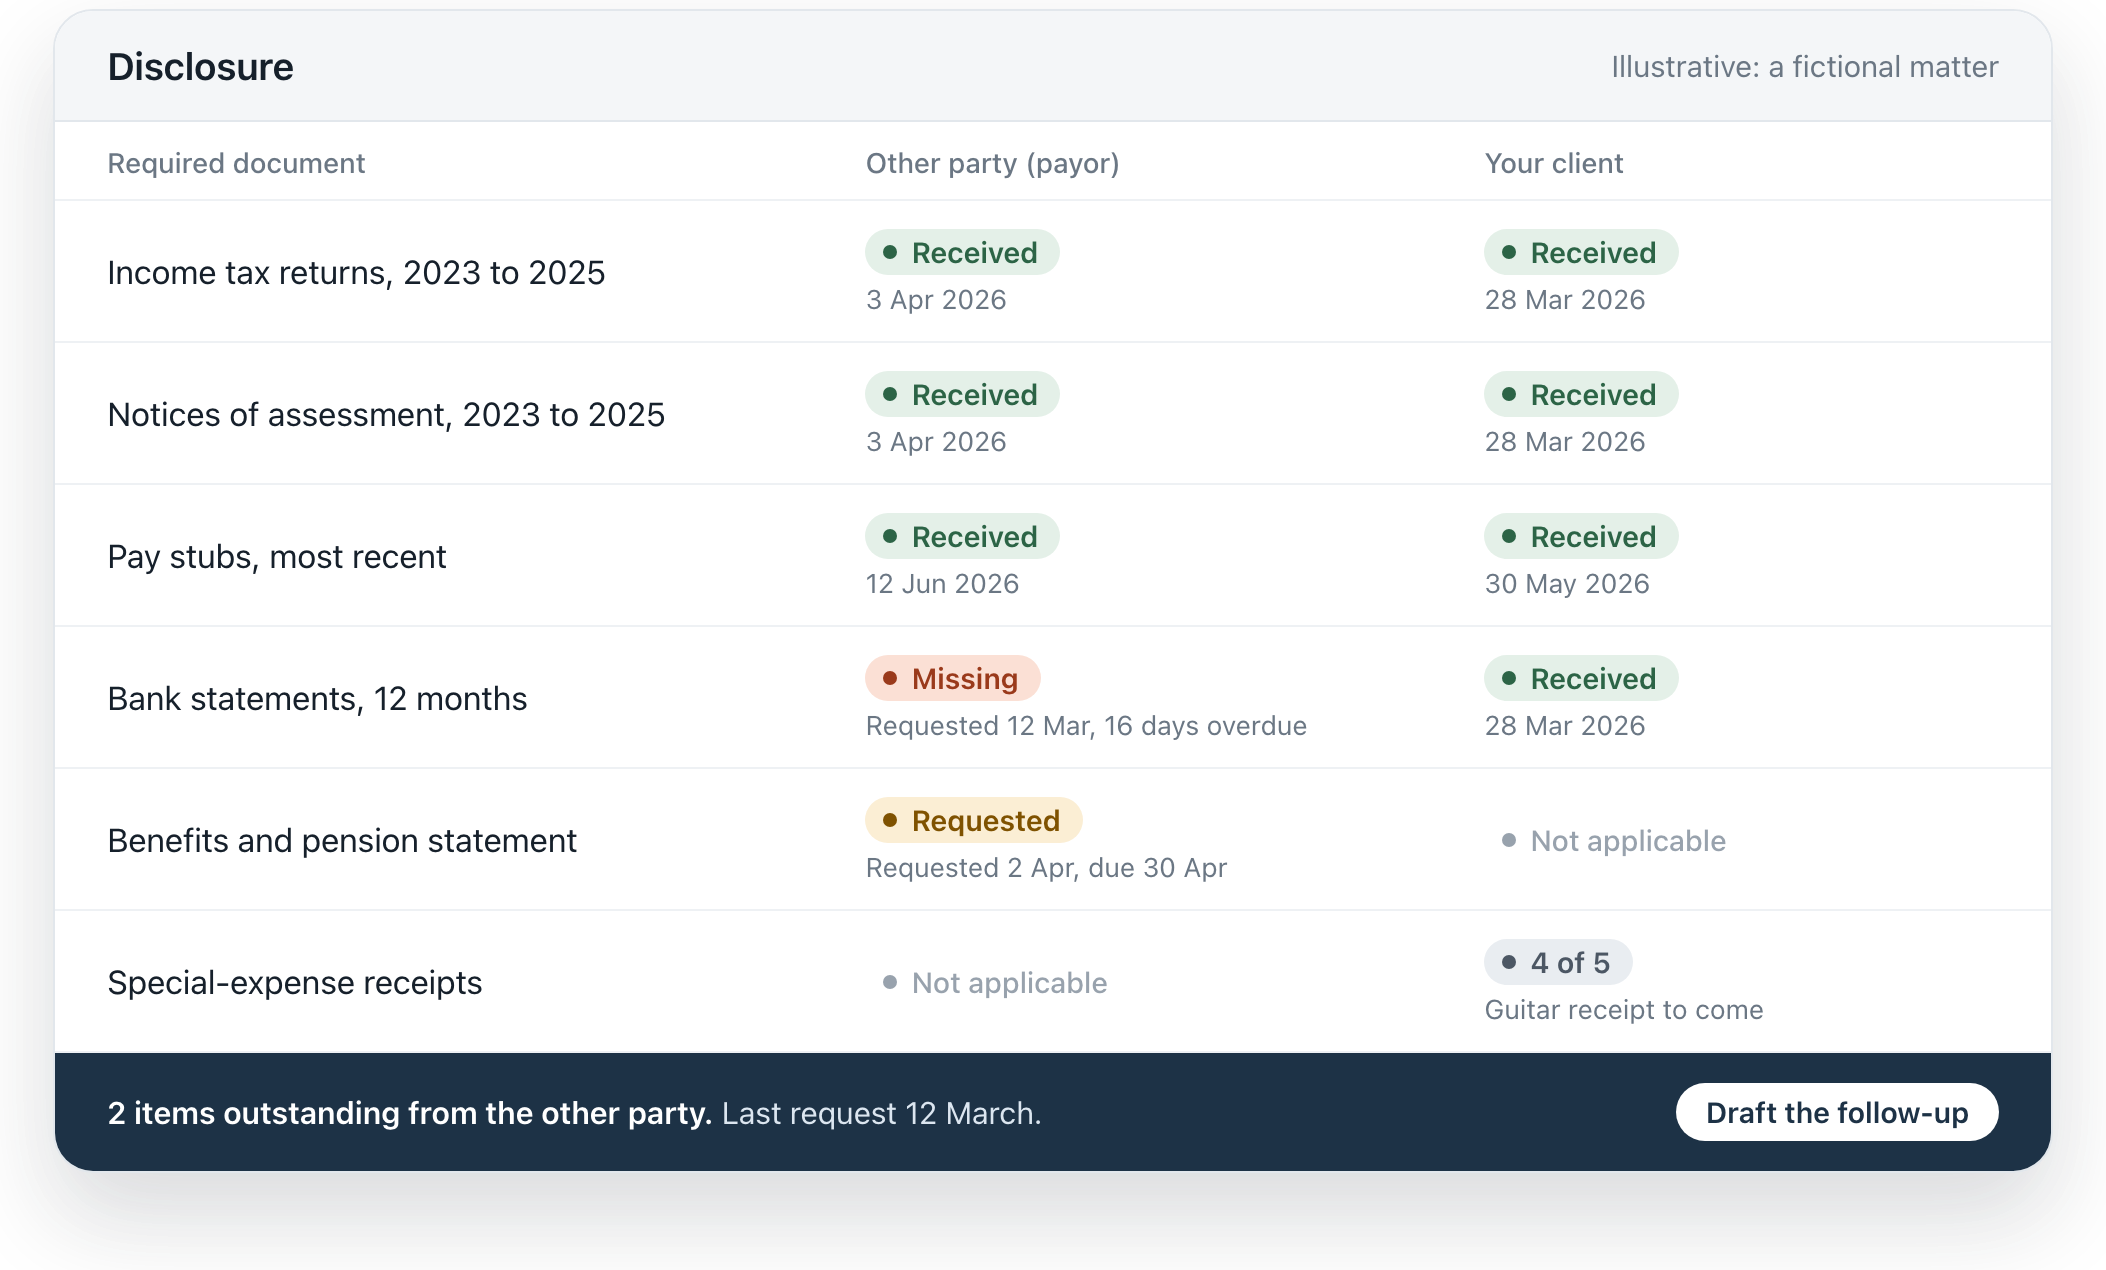Click 'Requested 12 Mar, 16 days overdue' text

[1086, 725]
